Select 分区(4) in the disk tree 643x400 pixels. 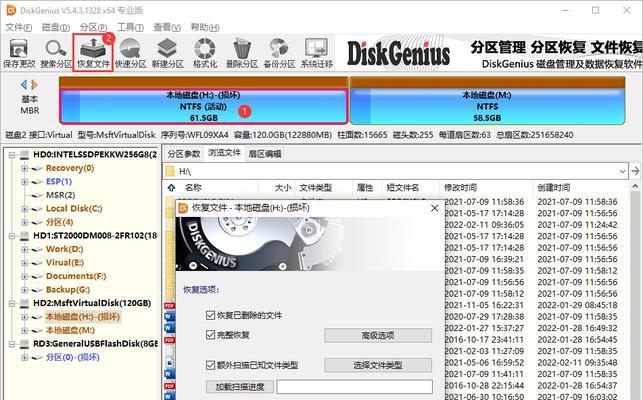click(59, 222)
